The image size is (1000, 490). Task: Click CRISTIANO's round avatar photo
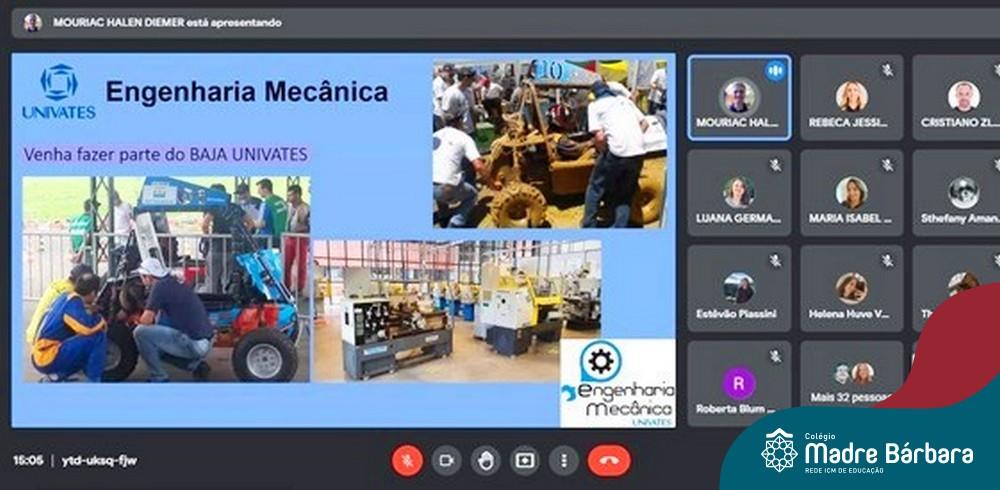(x=963, y=96)
